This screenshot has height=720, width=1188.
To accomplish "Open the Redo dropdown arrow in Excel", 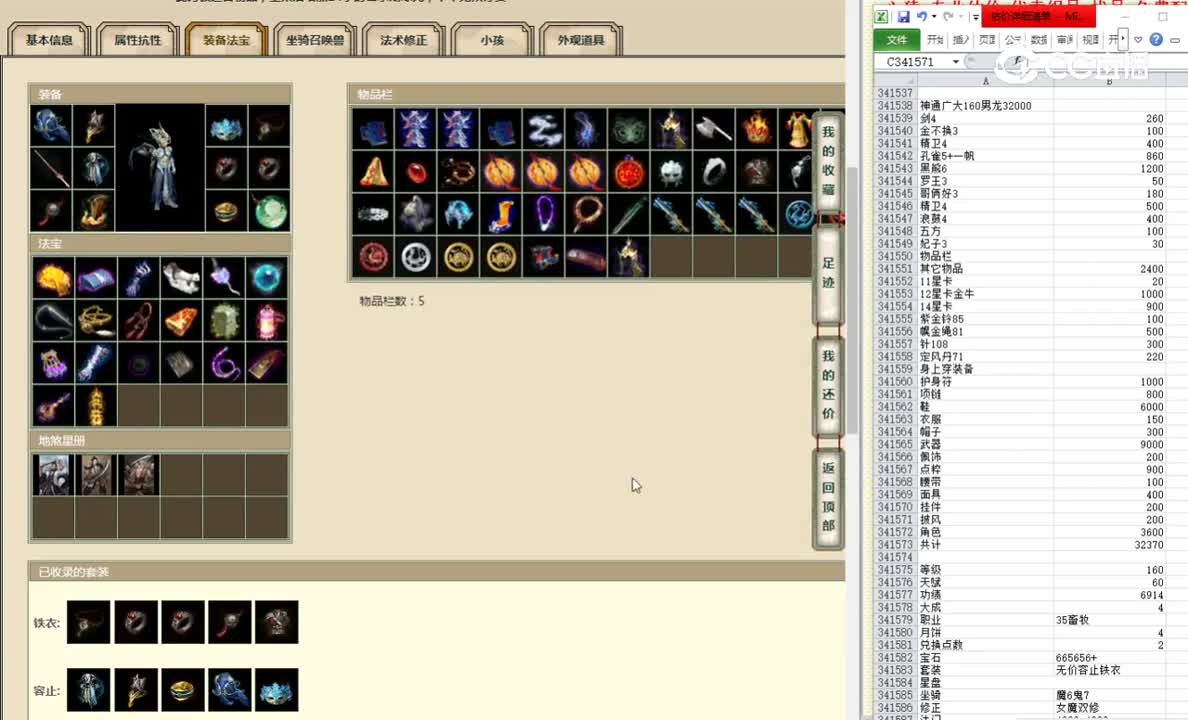I will pyautogui.click(x=960, y=17).
